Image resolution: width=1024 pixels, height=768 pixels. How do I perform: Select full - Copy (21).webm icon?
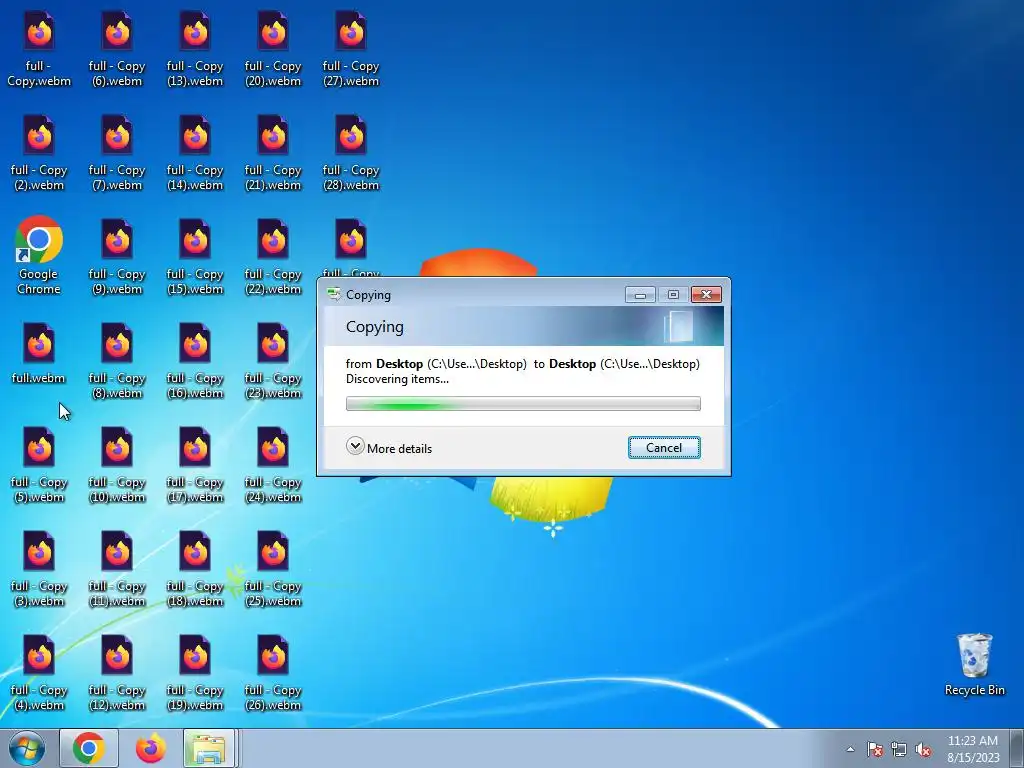coord(273,154)
